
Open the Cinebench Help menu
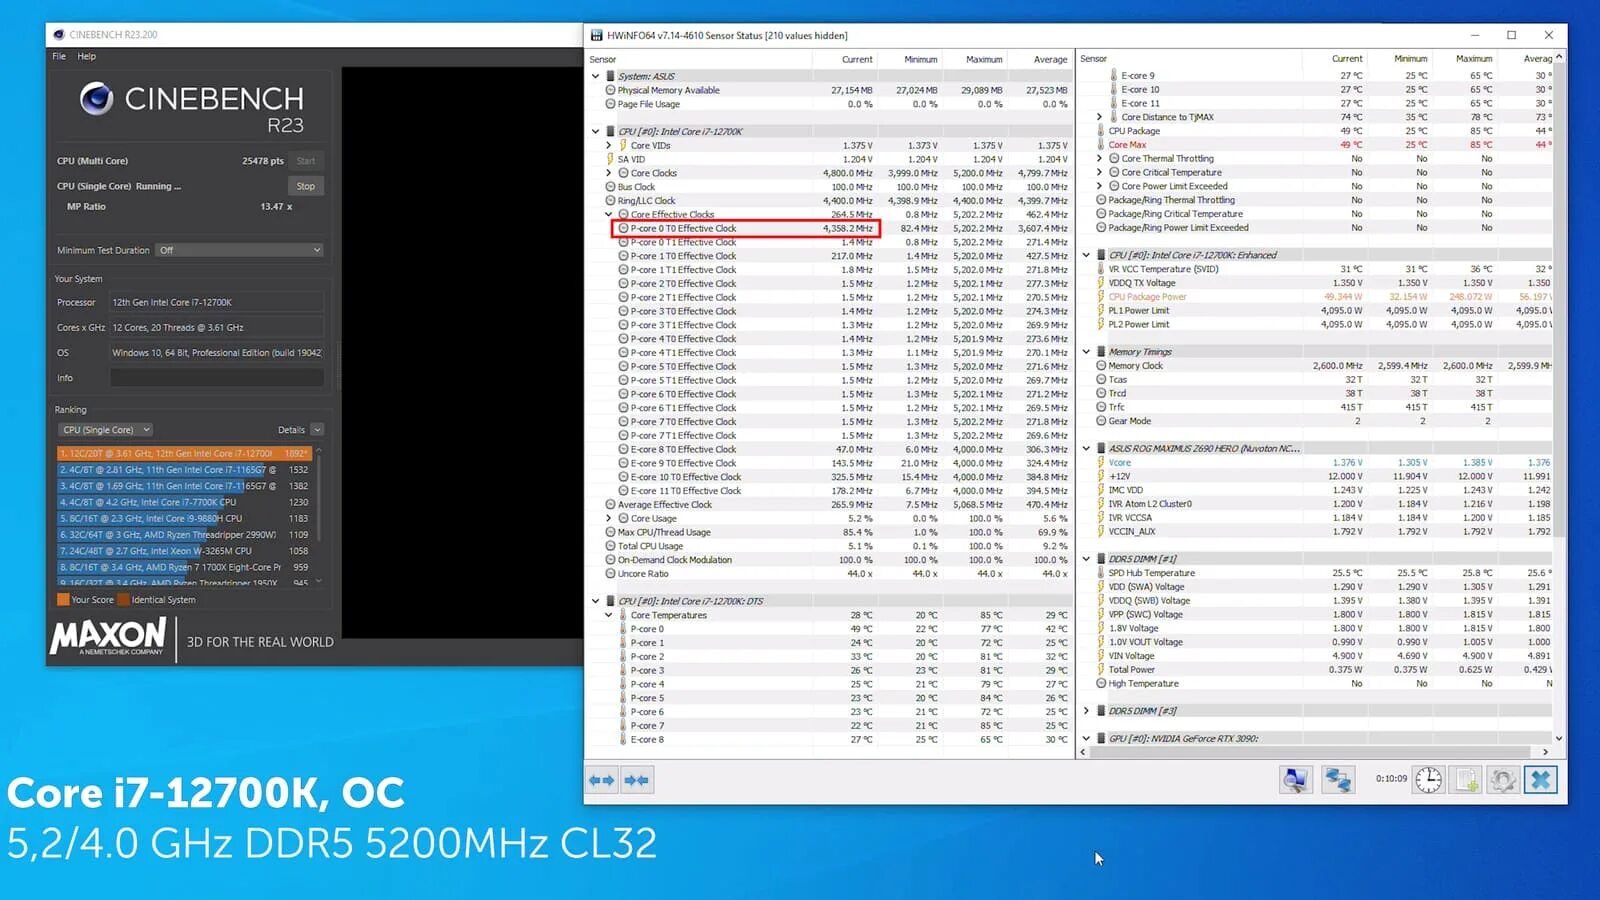87,56
